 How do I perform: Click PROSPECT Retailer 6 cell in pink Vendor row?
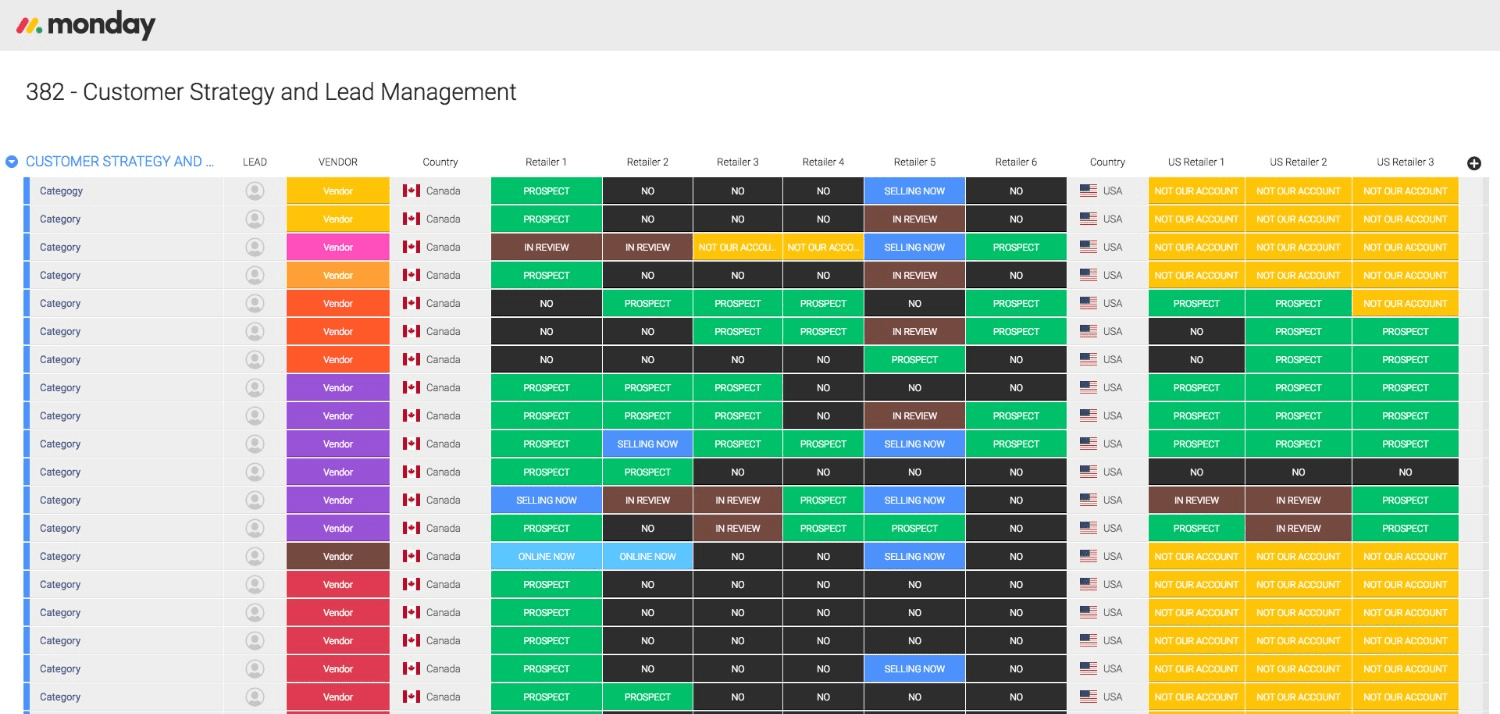click(1016, 247)
